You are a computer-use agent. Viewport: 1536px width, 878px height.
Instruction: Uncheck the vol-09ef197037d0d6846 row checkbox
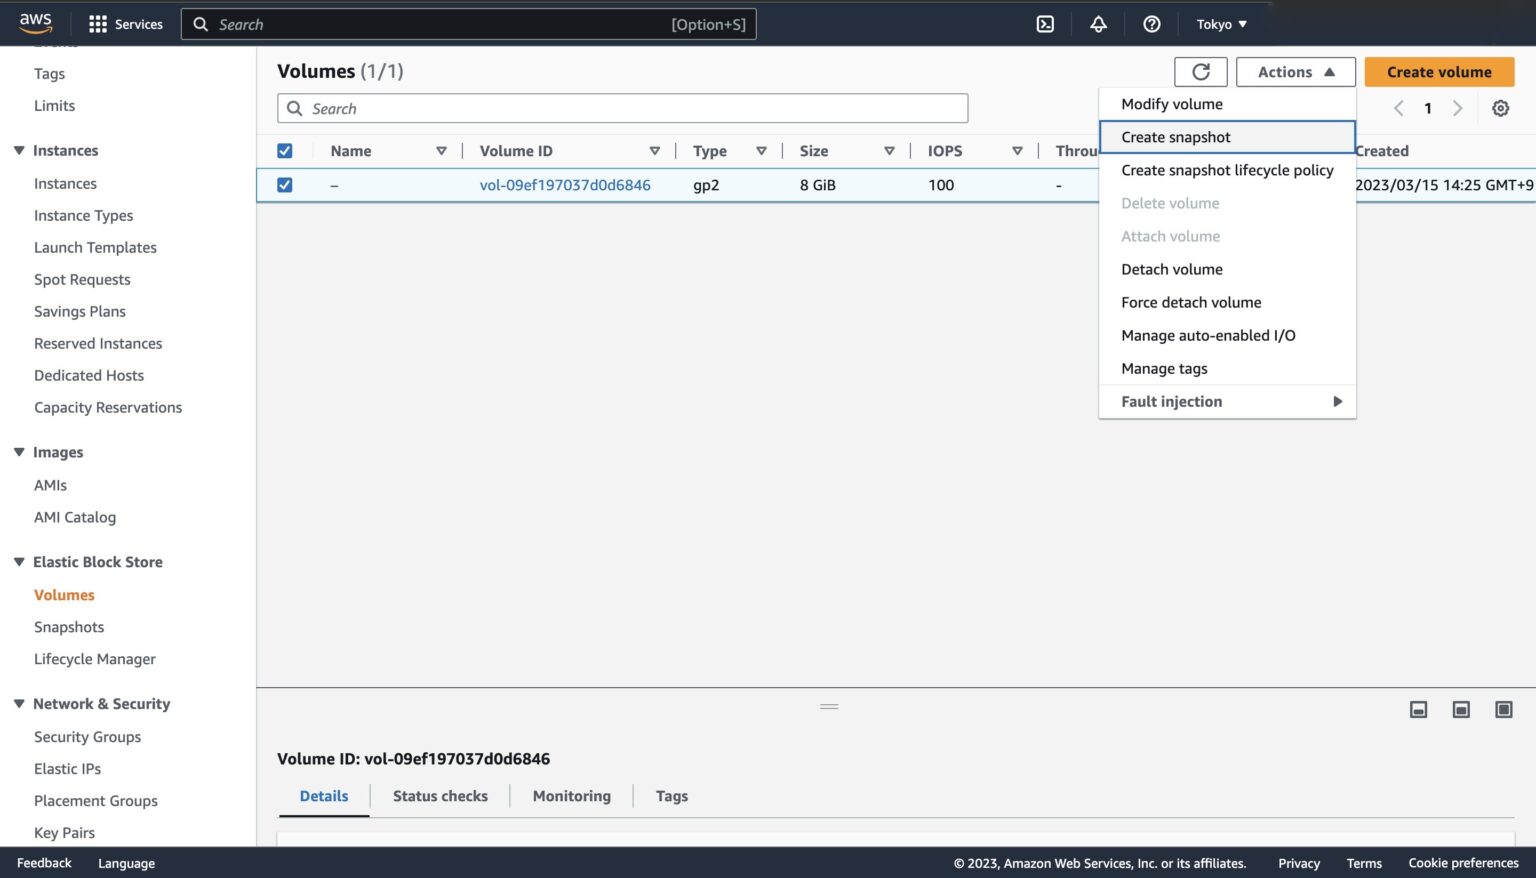[x=285, y=184]
